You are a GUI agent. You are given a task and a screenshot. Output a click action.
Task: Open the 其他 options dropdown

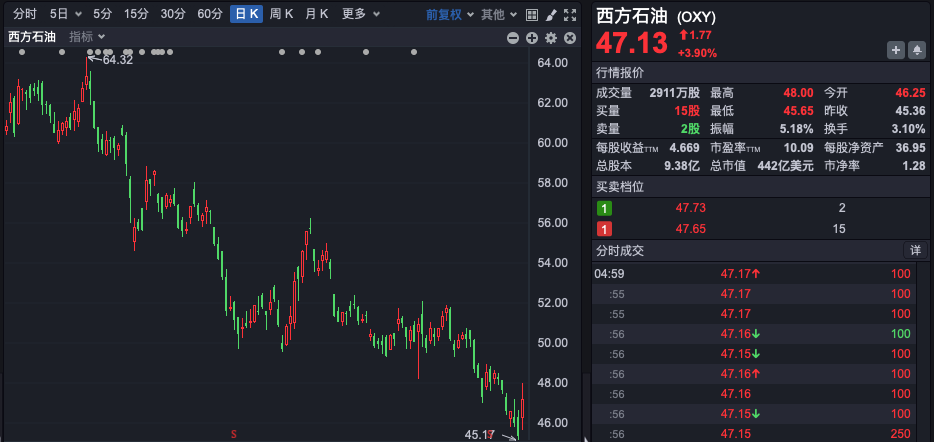498,14
